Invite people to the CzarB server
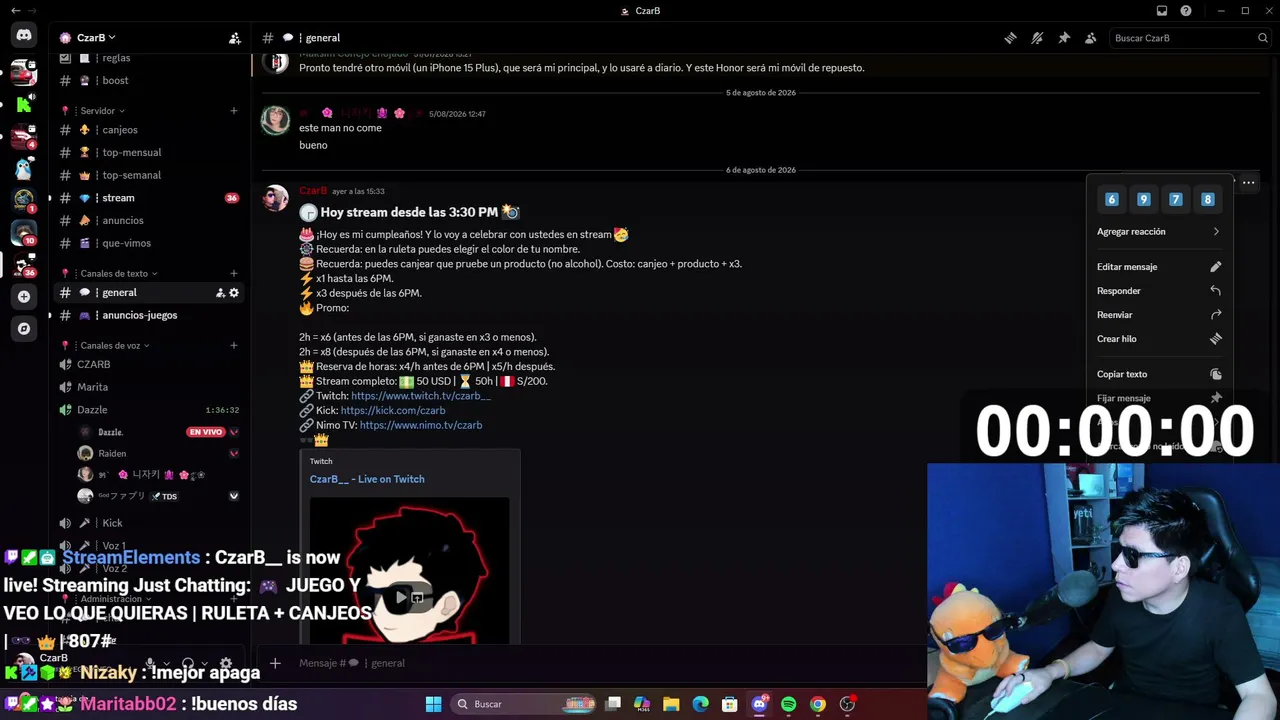Image resolution: width=1280 pixels, height=720 pixels. pos(234,38)
